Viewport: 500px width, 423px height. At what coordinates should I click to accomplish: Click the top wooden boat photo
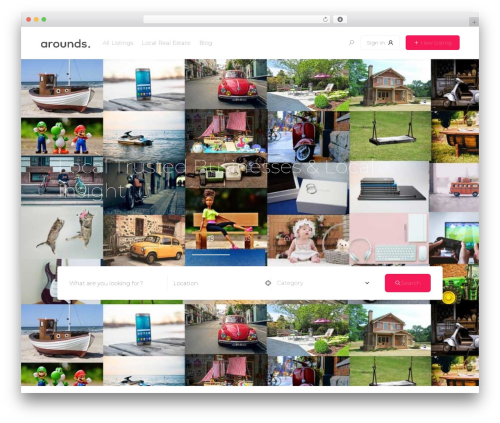[62, 88]
